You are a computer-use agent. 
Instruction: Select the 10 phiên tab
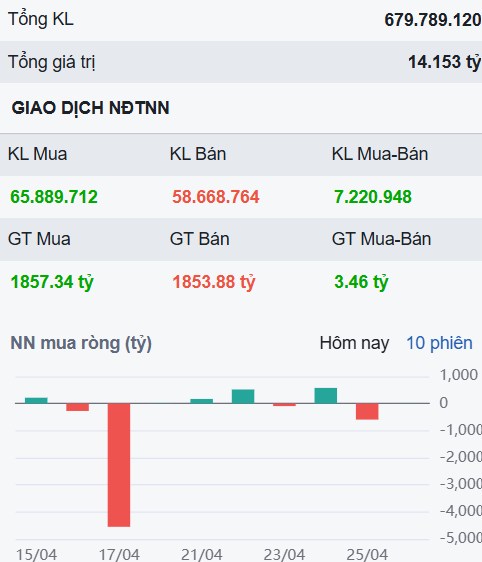[x=439, y=343]
